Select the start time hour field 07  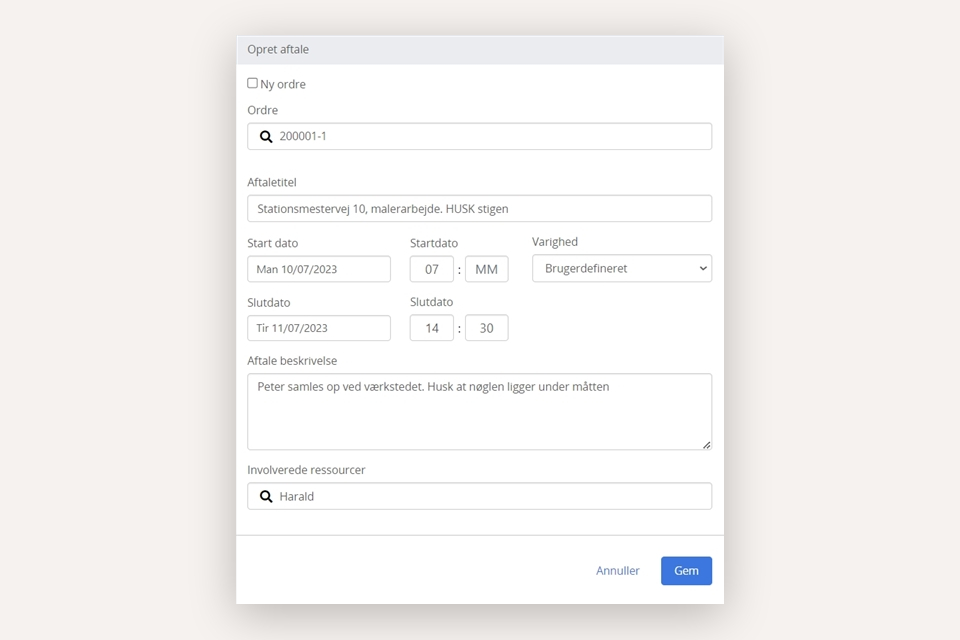(x=432, y=269)
